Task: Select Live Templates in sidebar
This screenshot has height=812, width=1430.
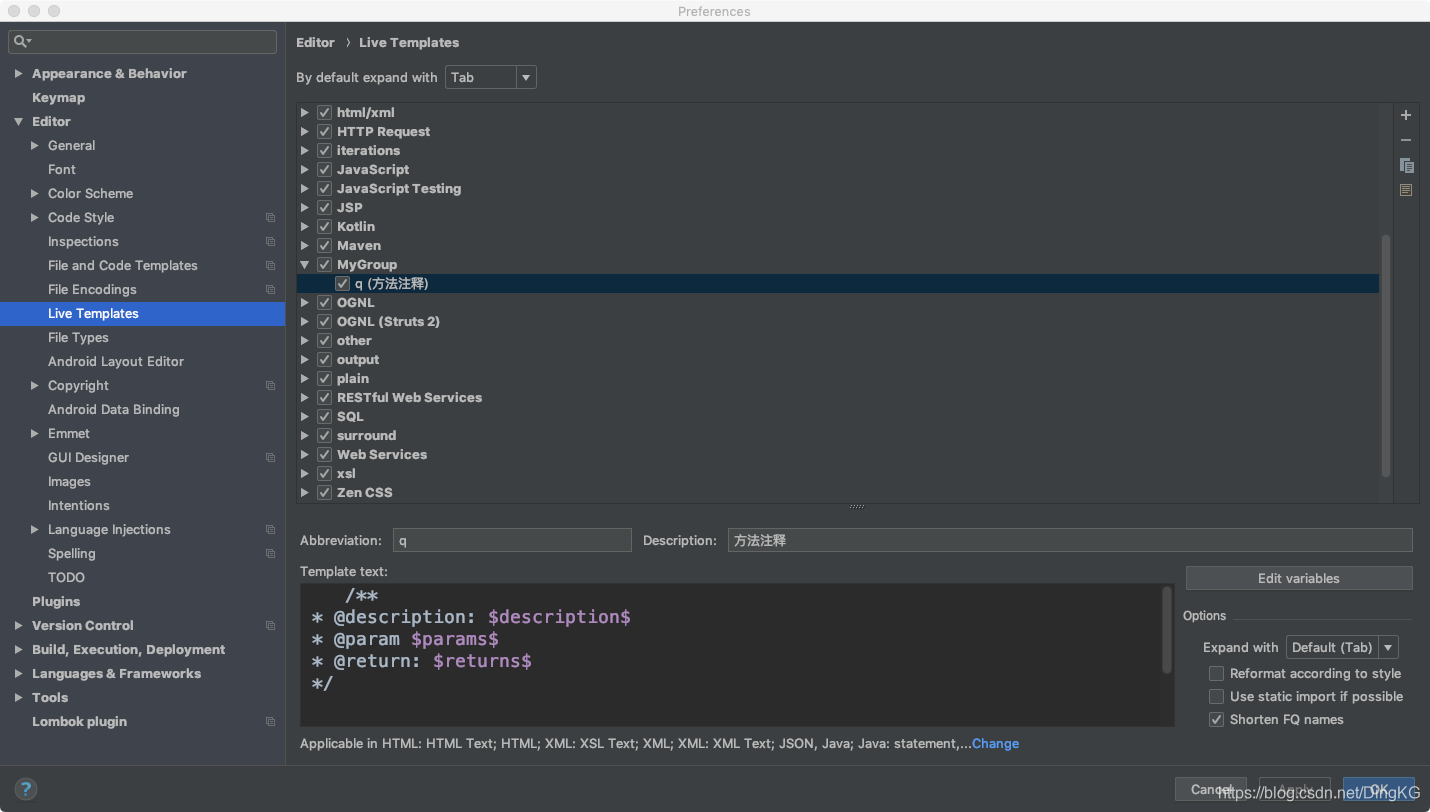Action: point(143,314)
